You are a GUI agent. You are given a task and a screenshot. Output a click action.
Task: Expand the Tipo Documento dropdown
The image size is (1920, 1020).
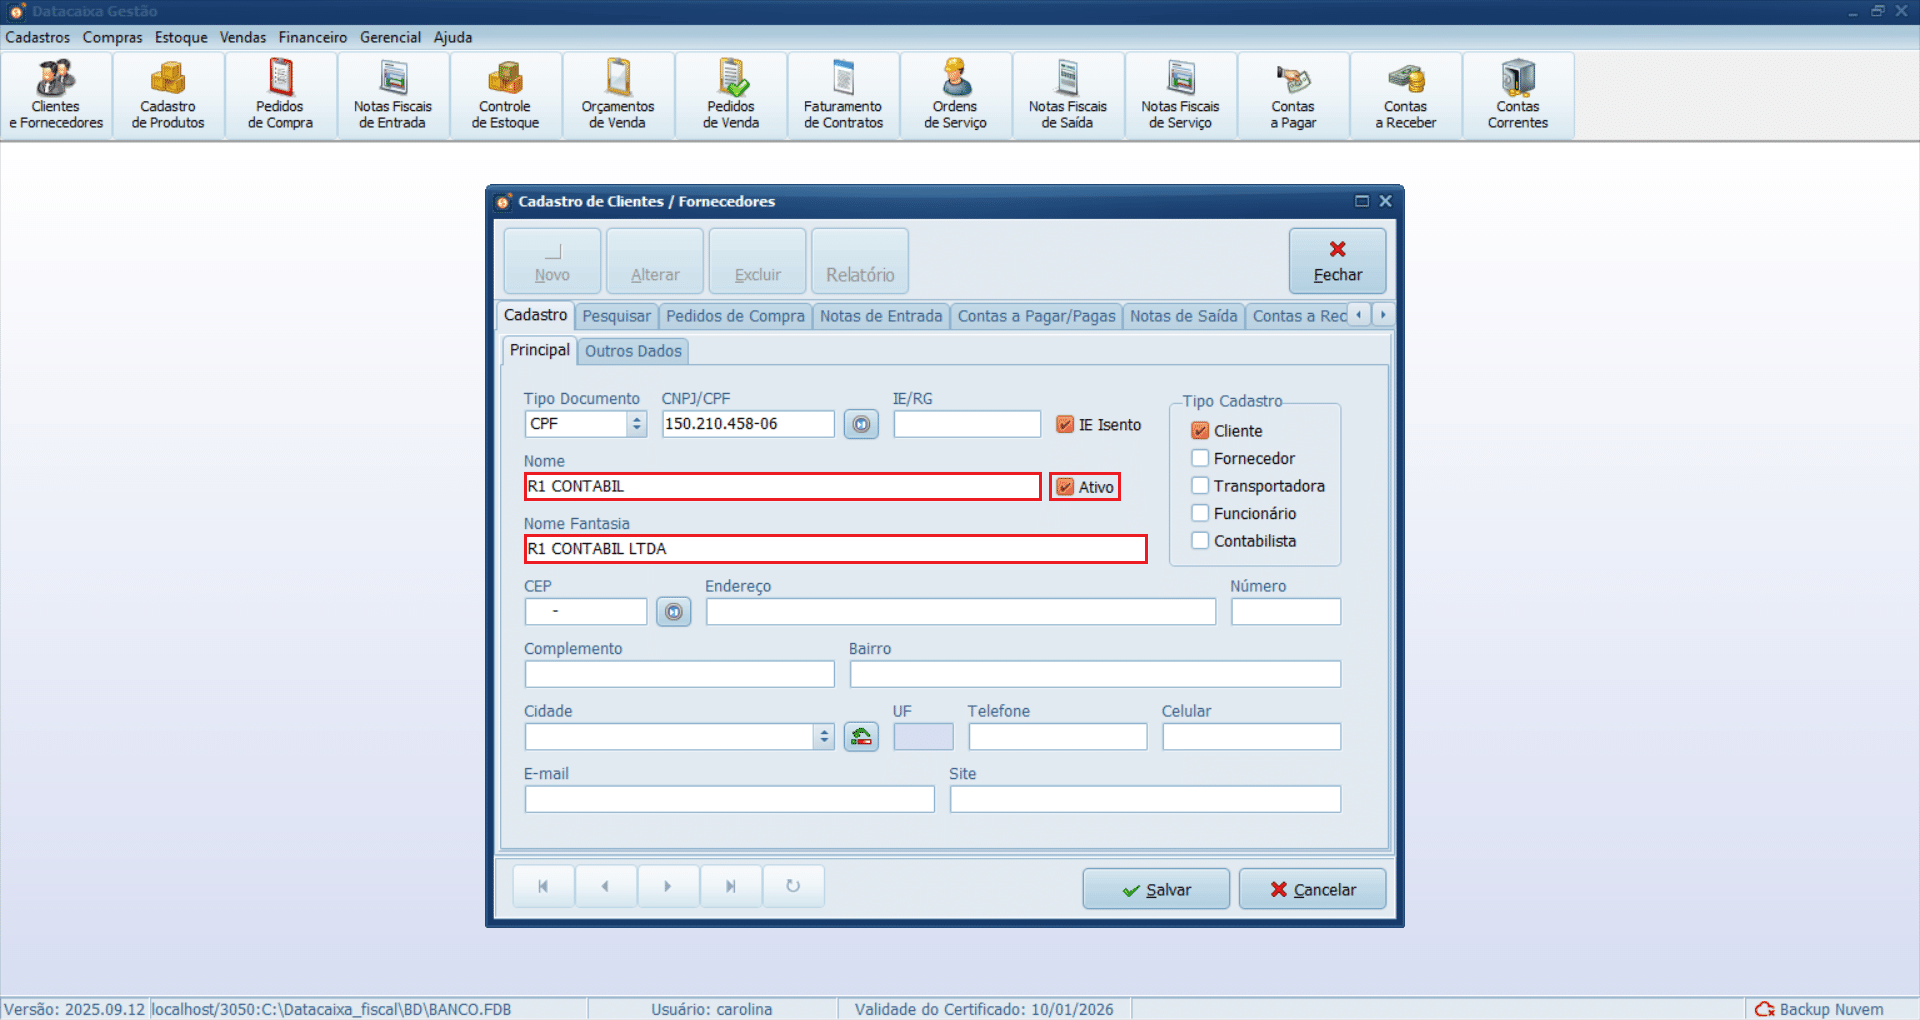tap(637, 424)
